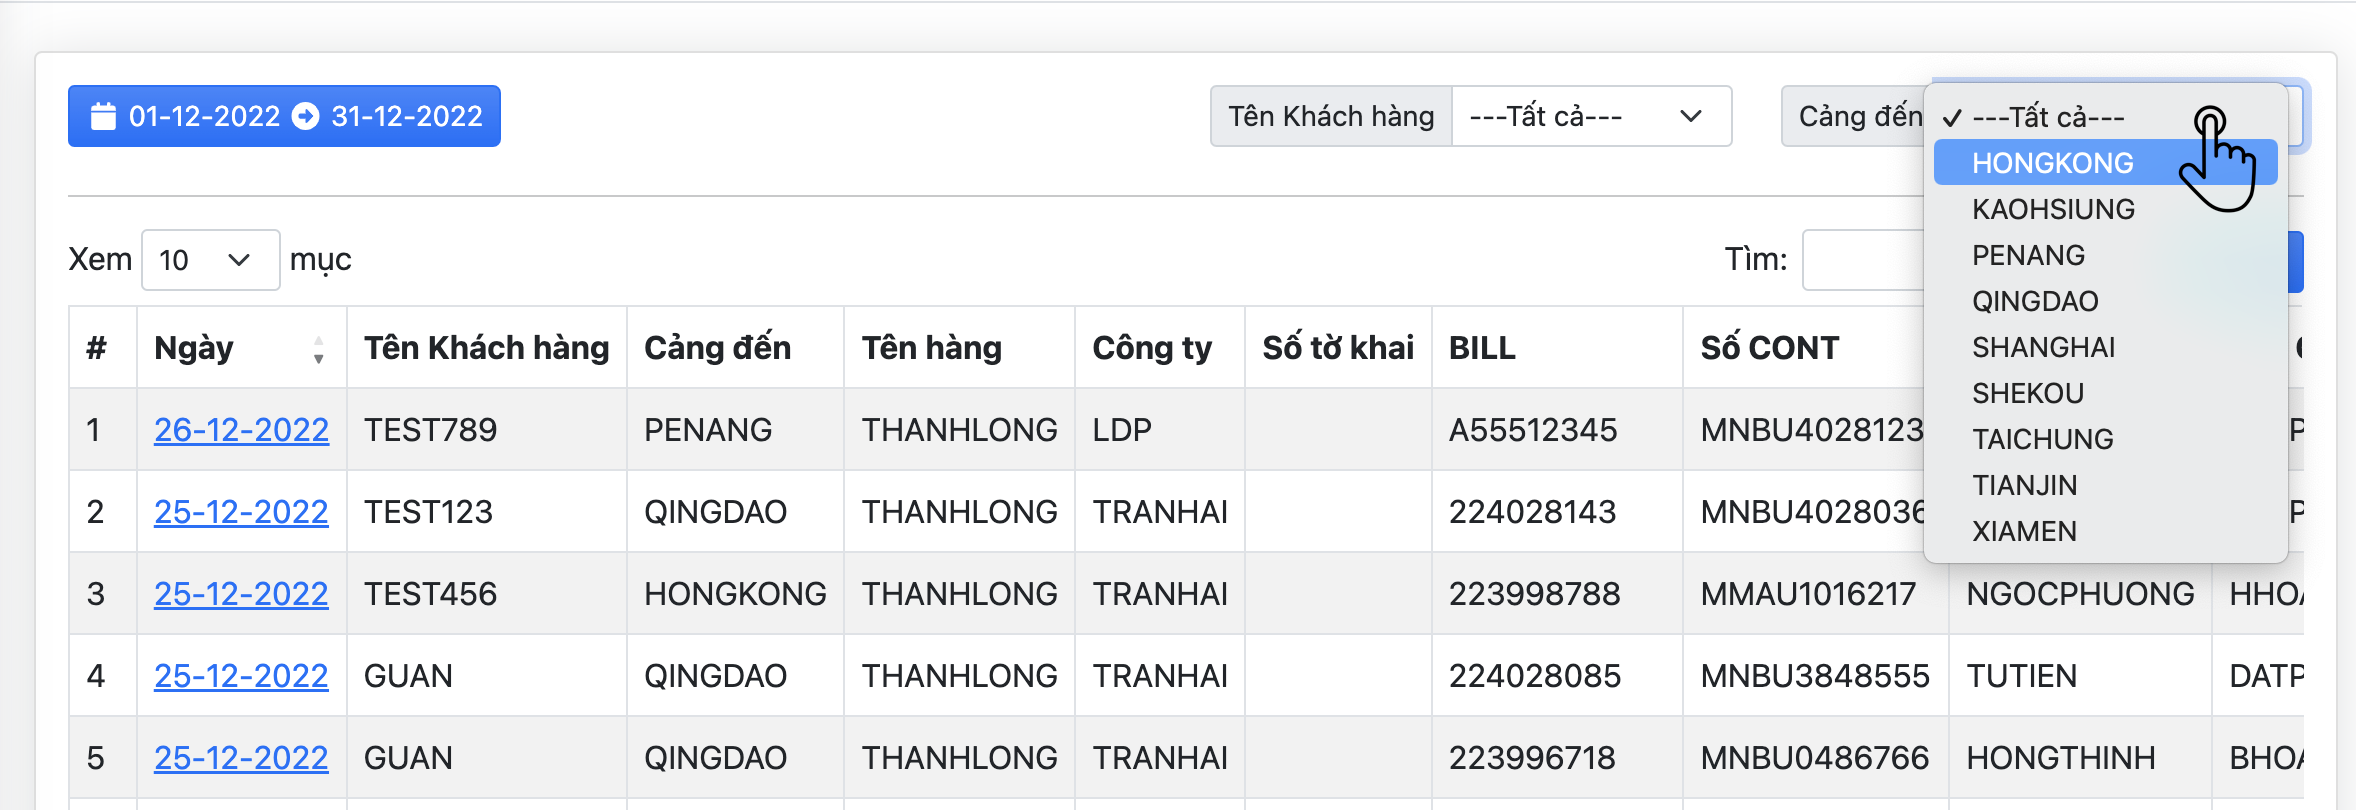Screen dimensions: 2356x810
Task: Select SHEKOU port option
Action: (x=2027, y=393)
